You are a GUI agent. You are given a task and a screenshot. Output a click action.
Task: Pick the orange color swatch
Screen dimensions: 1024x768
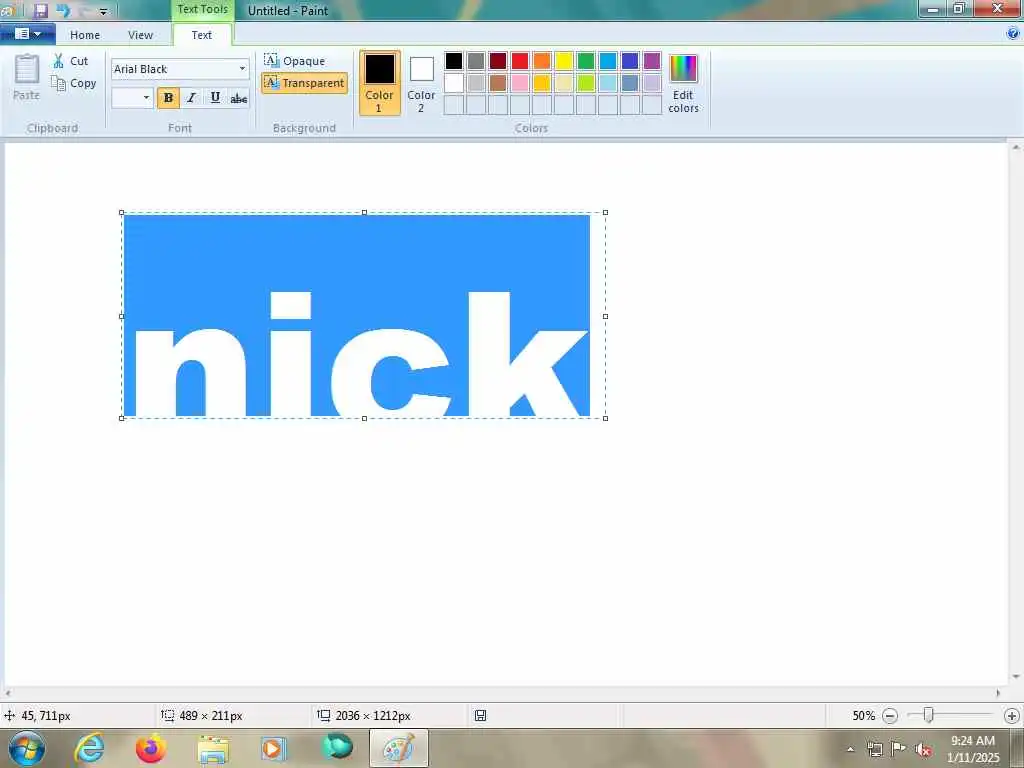click(542, 61)
